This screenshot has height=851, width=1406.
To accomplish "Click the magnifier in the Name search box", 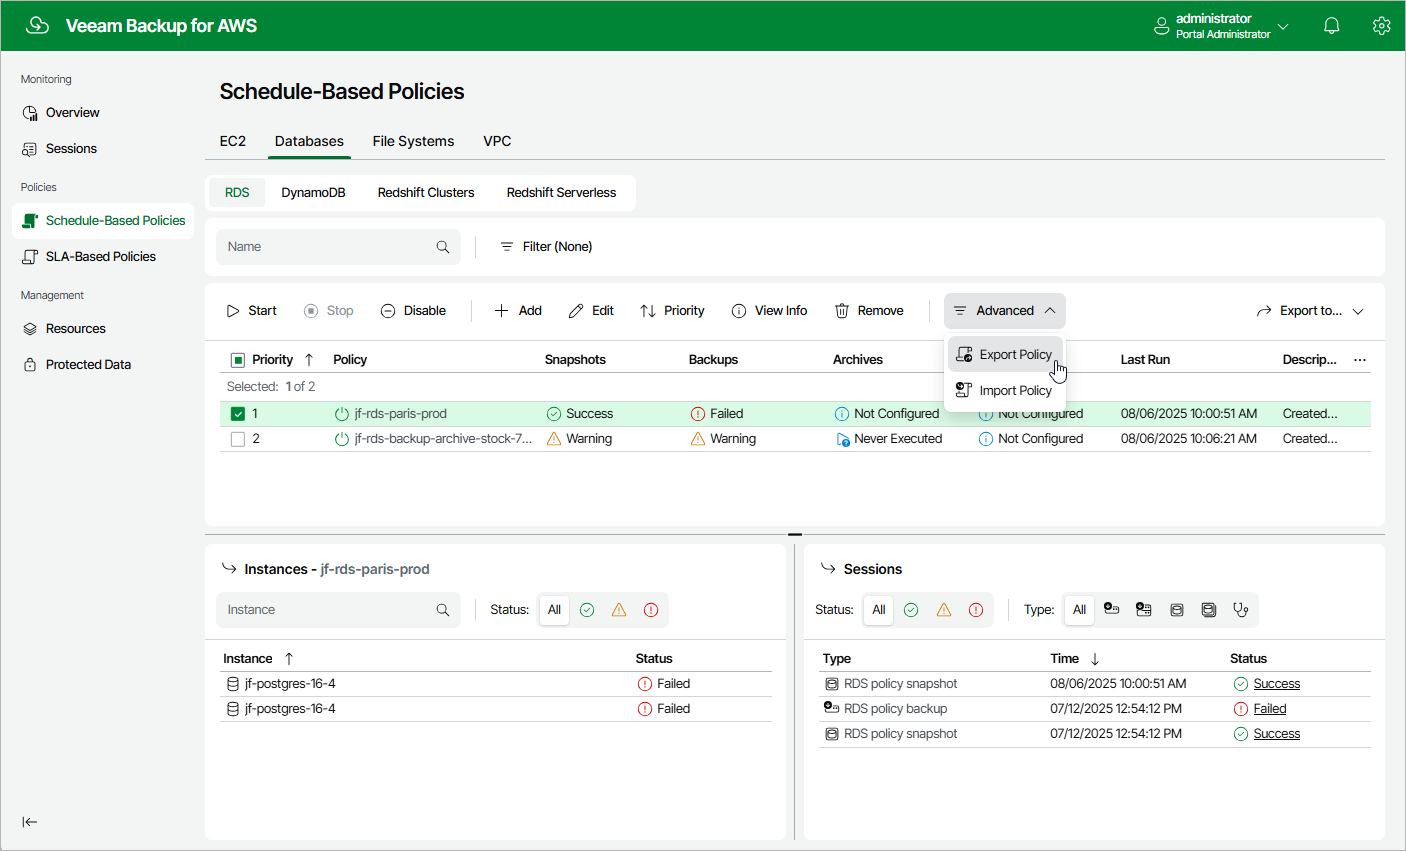I will click(x=443, y=247).
